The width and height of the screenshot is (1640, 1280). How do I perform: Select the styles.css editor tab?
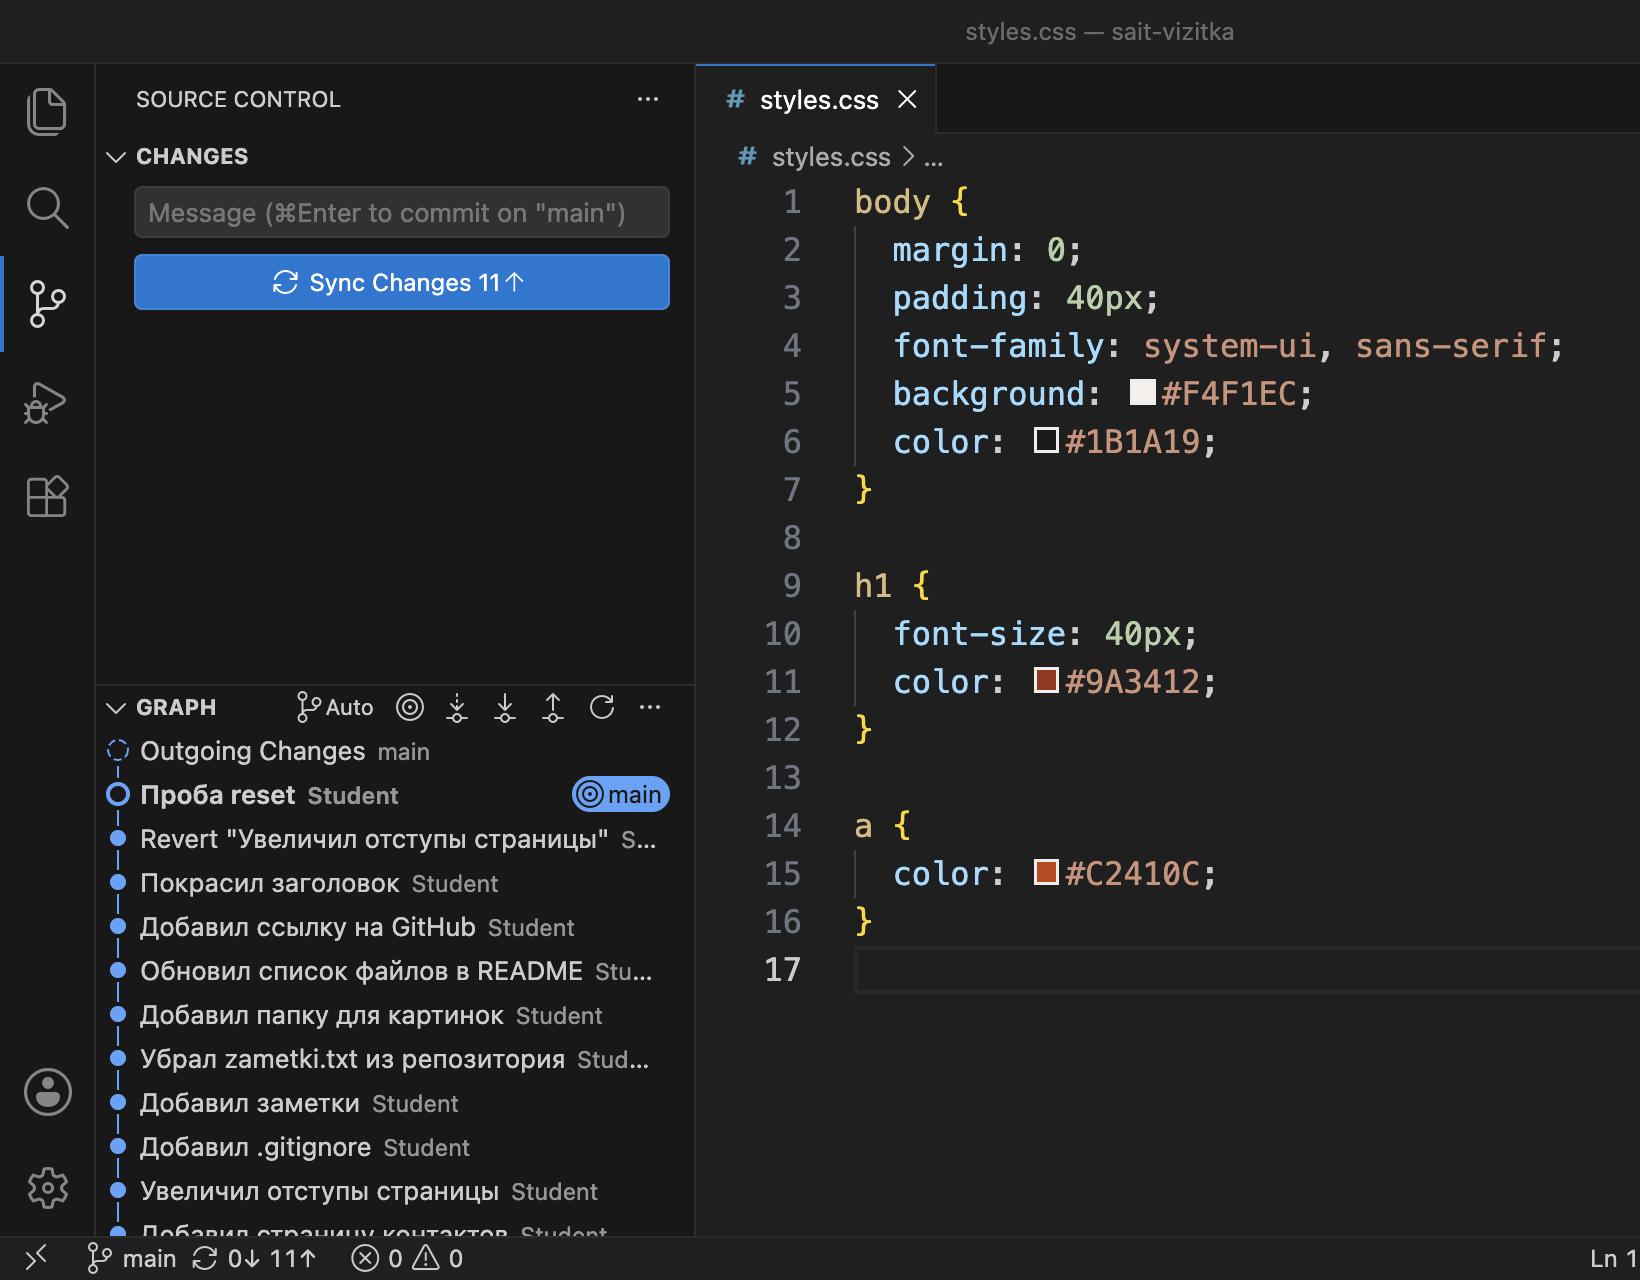pos(816,100)
